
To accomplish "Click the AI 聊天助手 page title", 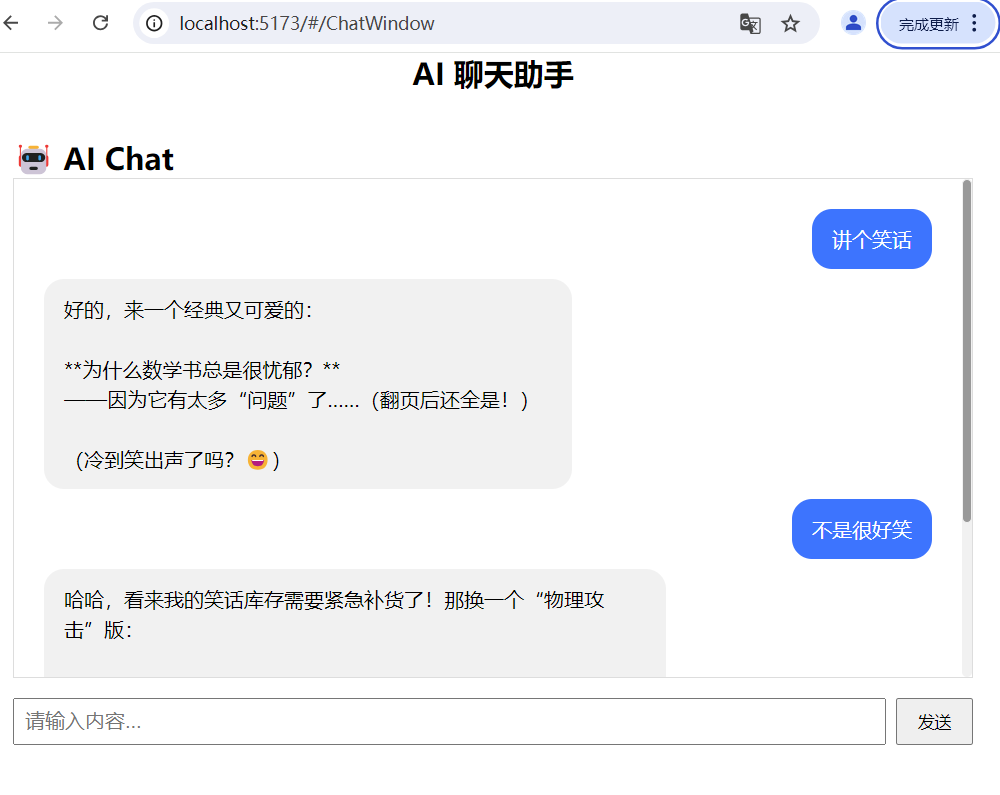I will click(493, 75).
